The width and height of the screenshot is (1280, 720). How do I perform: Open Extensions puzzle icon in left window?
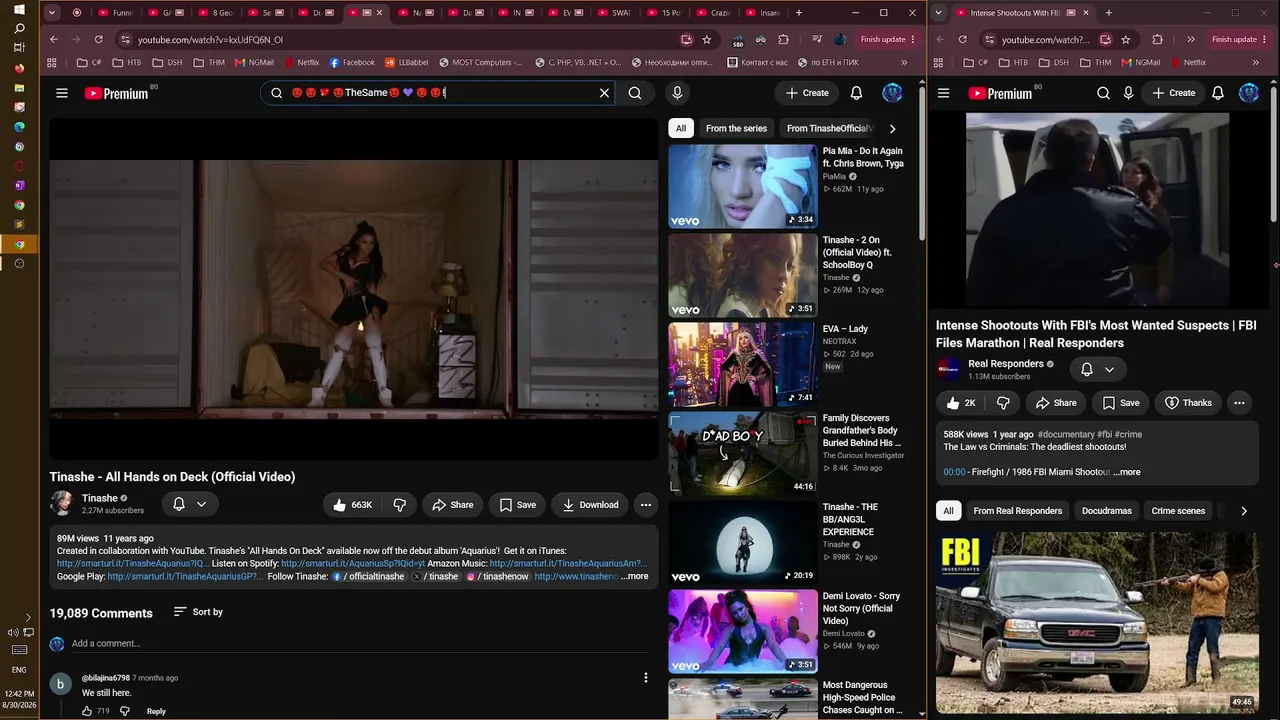tap(784, 40)
